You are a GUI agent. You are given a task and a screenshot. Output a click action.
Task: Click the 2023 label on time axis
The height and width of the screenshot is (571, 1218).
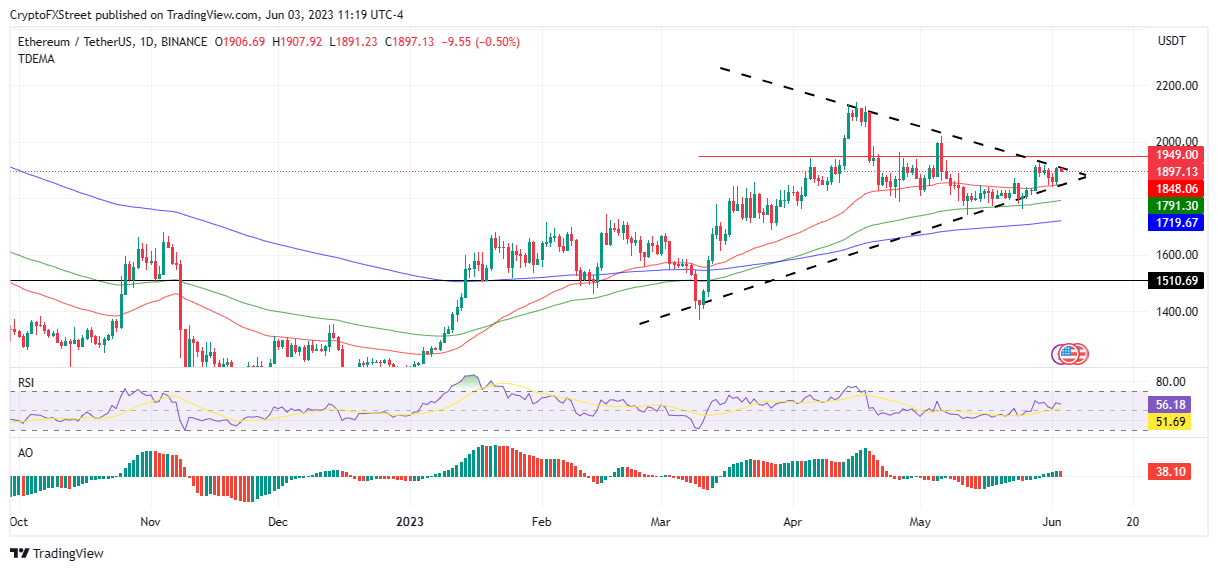pyautogui.click(x=411, y=521)
